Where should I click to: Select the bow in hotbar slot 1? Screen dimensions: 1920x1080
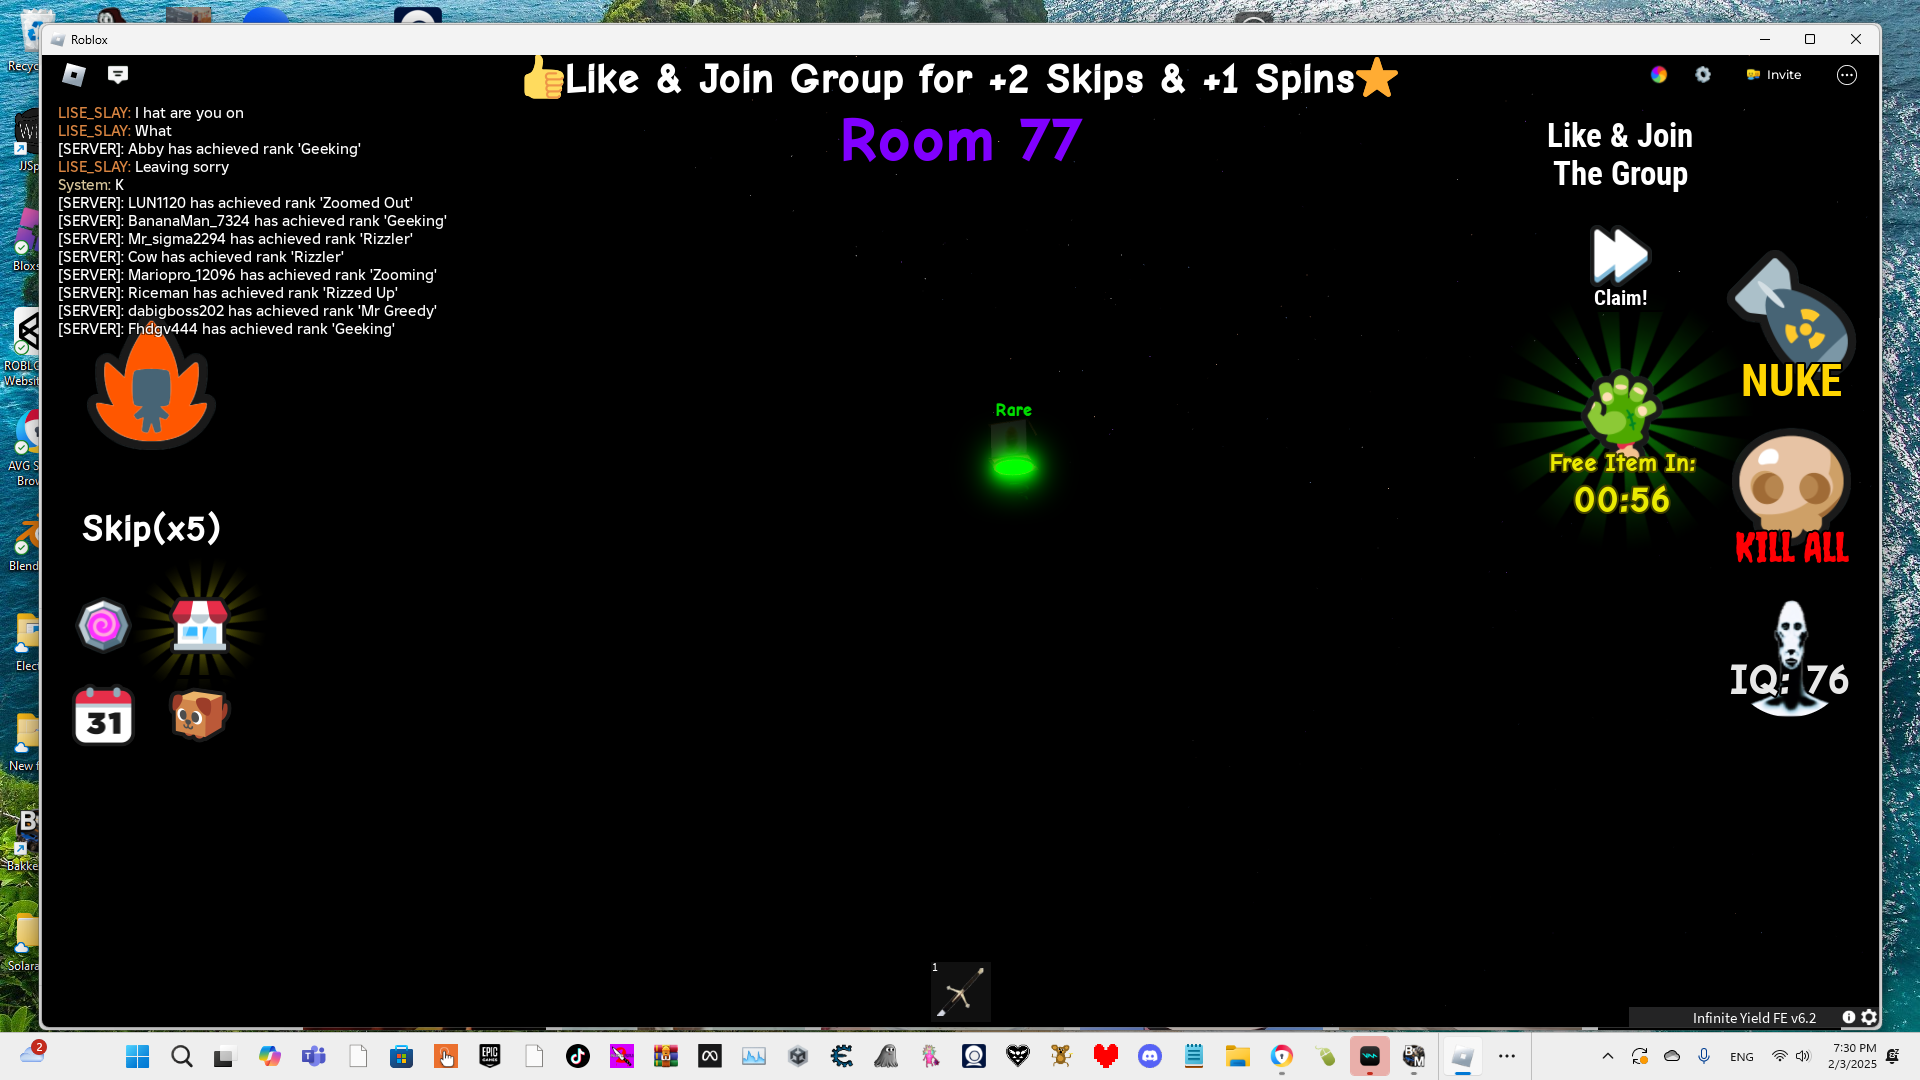(961, 991)
